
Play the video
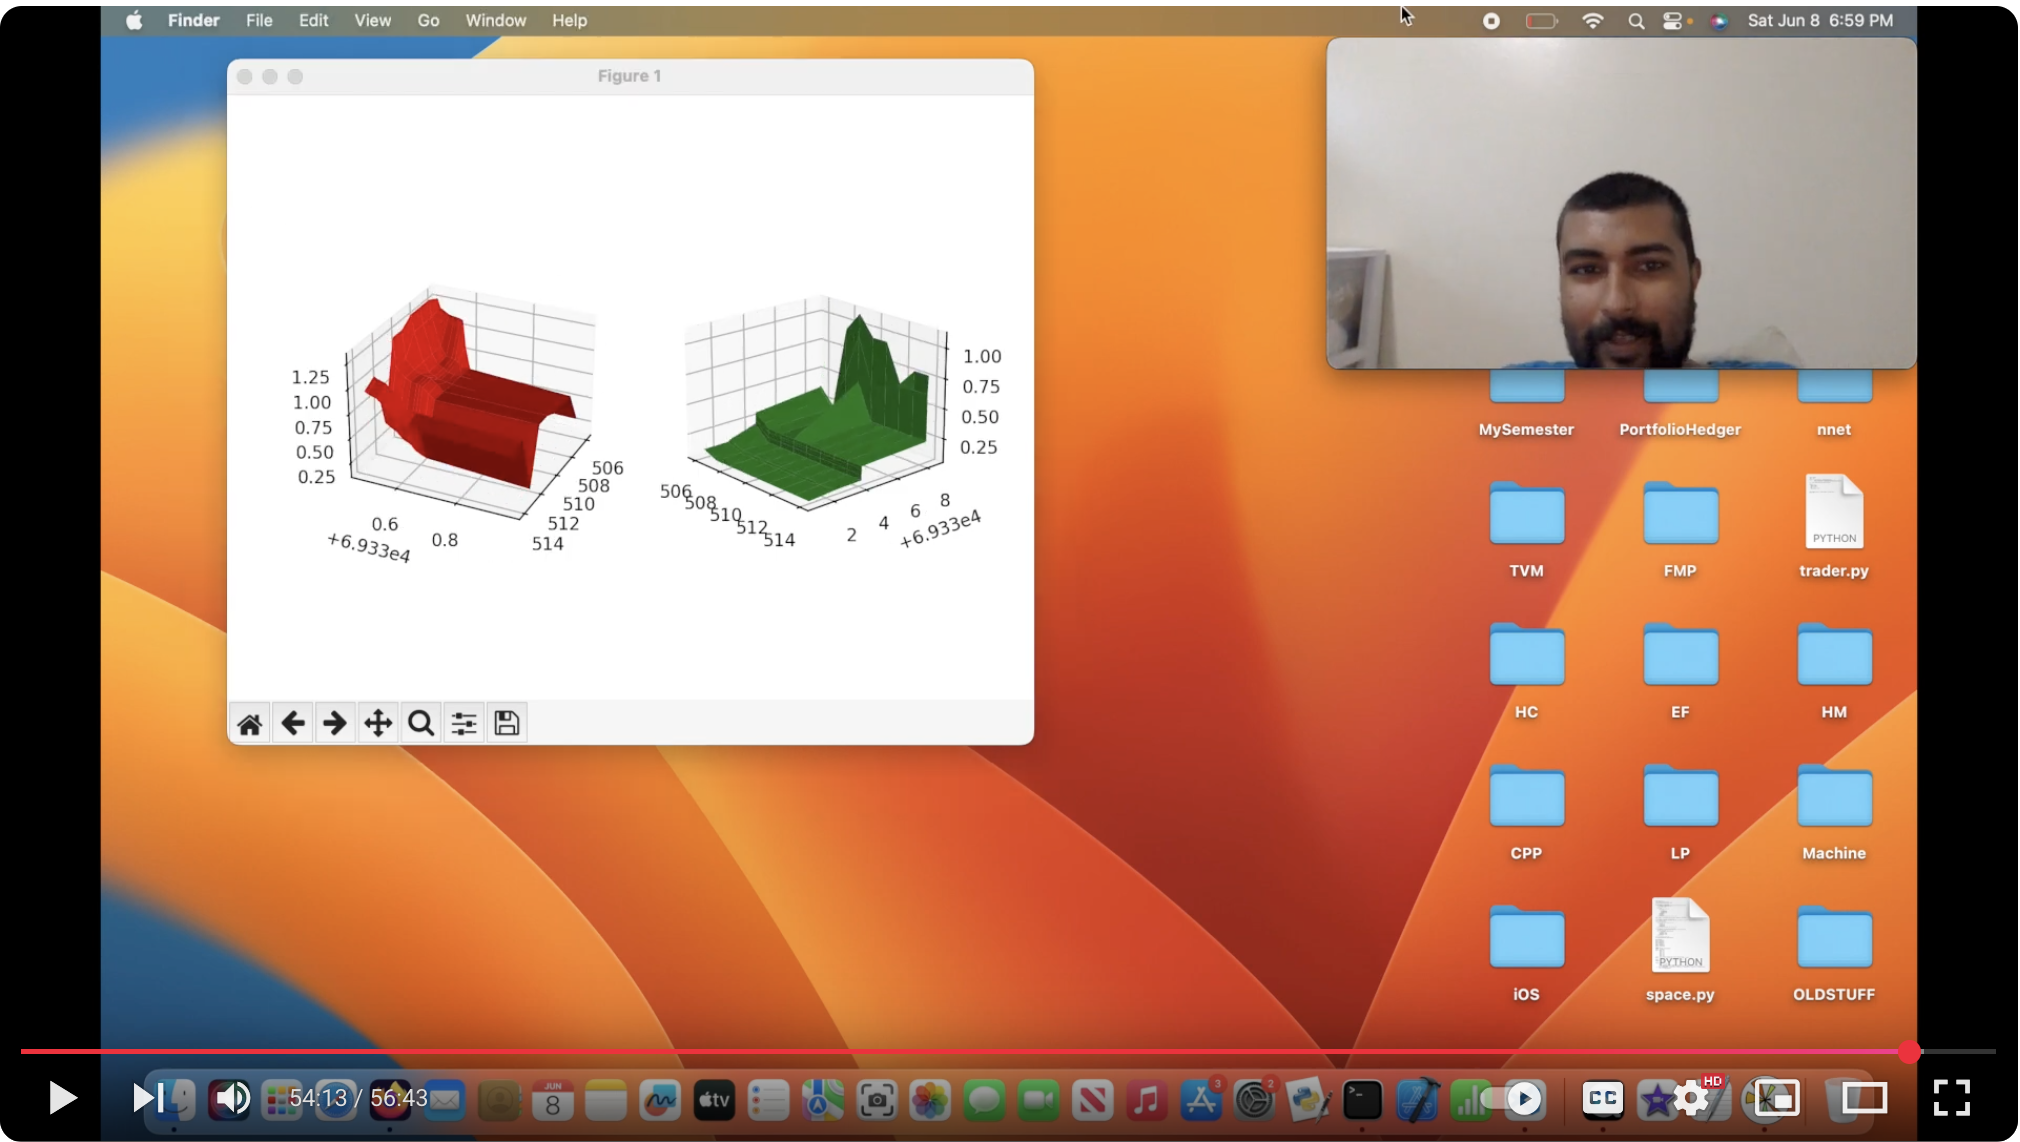[x=62, y=1098]
